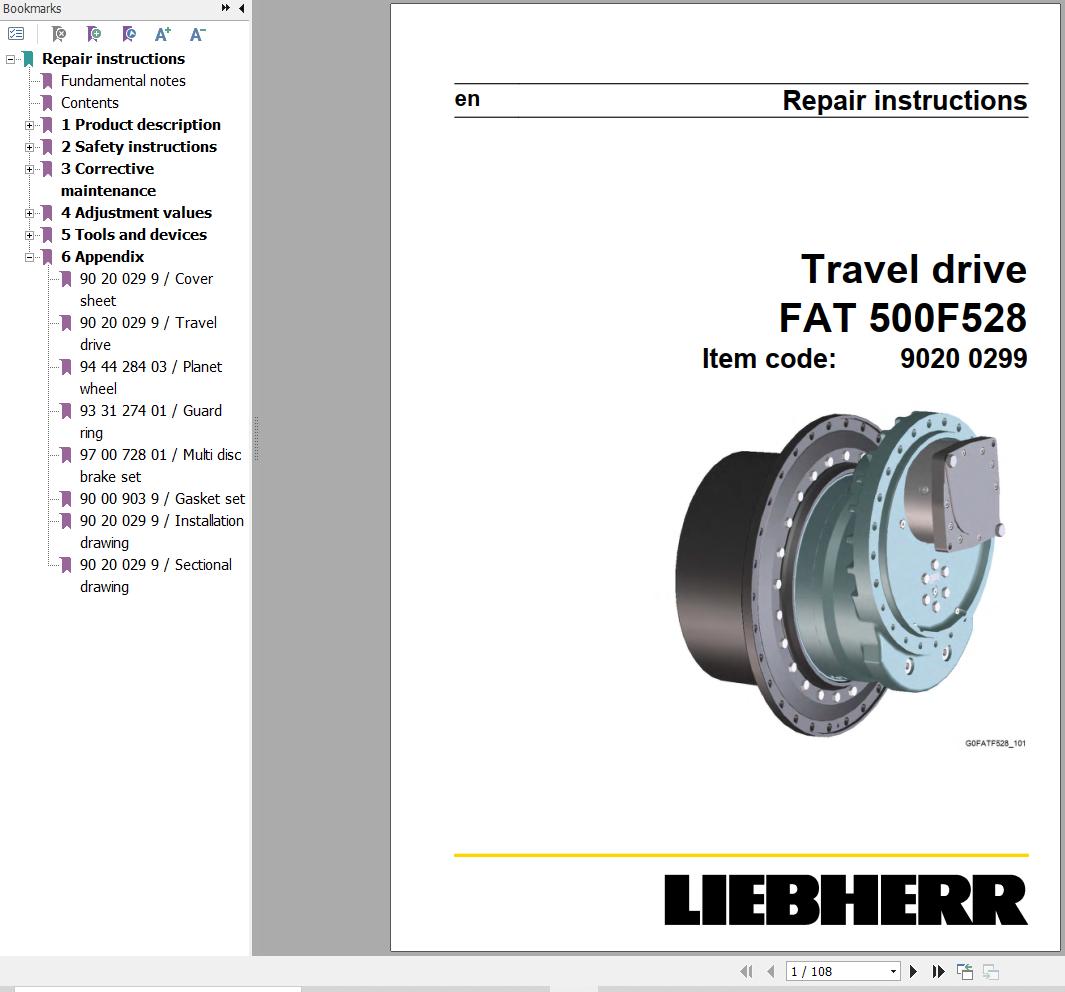The height and width of the screenshot is (992, 1065).
Task: Click the Repair instructions page header
Action: click(x=905, y=100)
